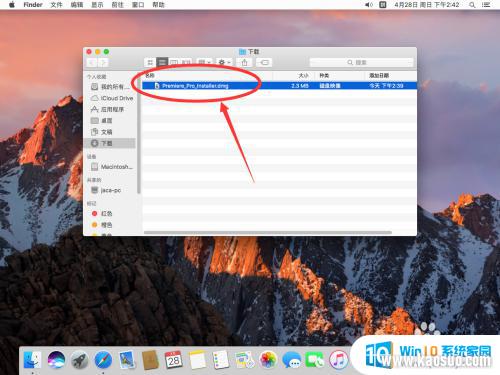Click the 下载 folder icon in title bar
The image size is (500, 375).
coord(242,52)
